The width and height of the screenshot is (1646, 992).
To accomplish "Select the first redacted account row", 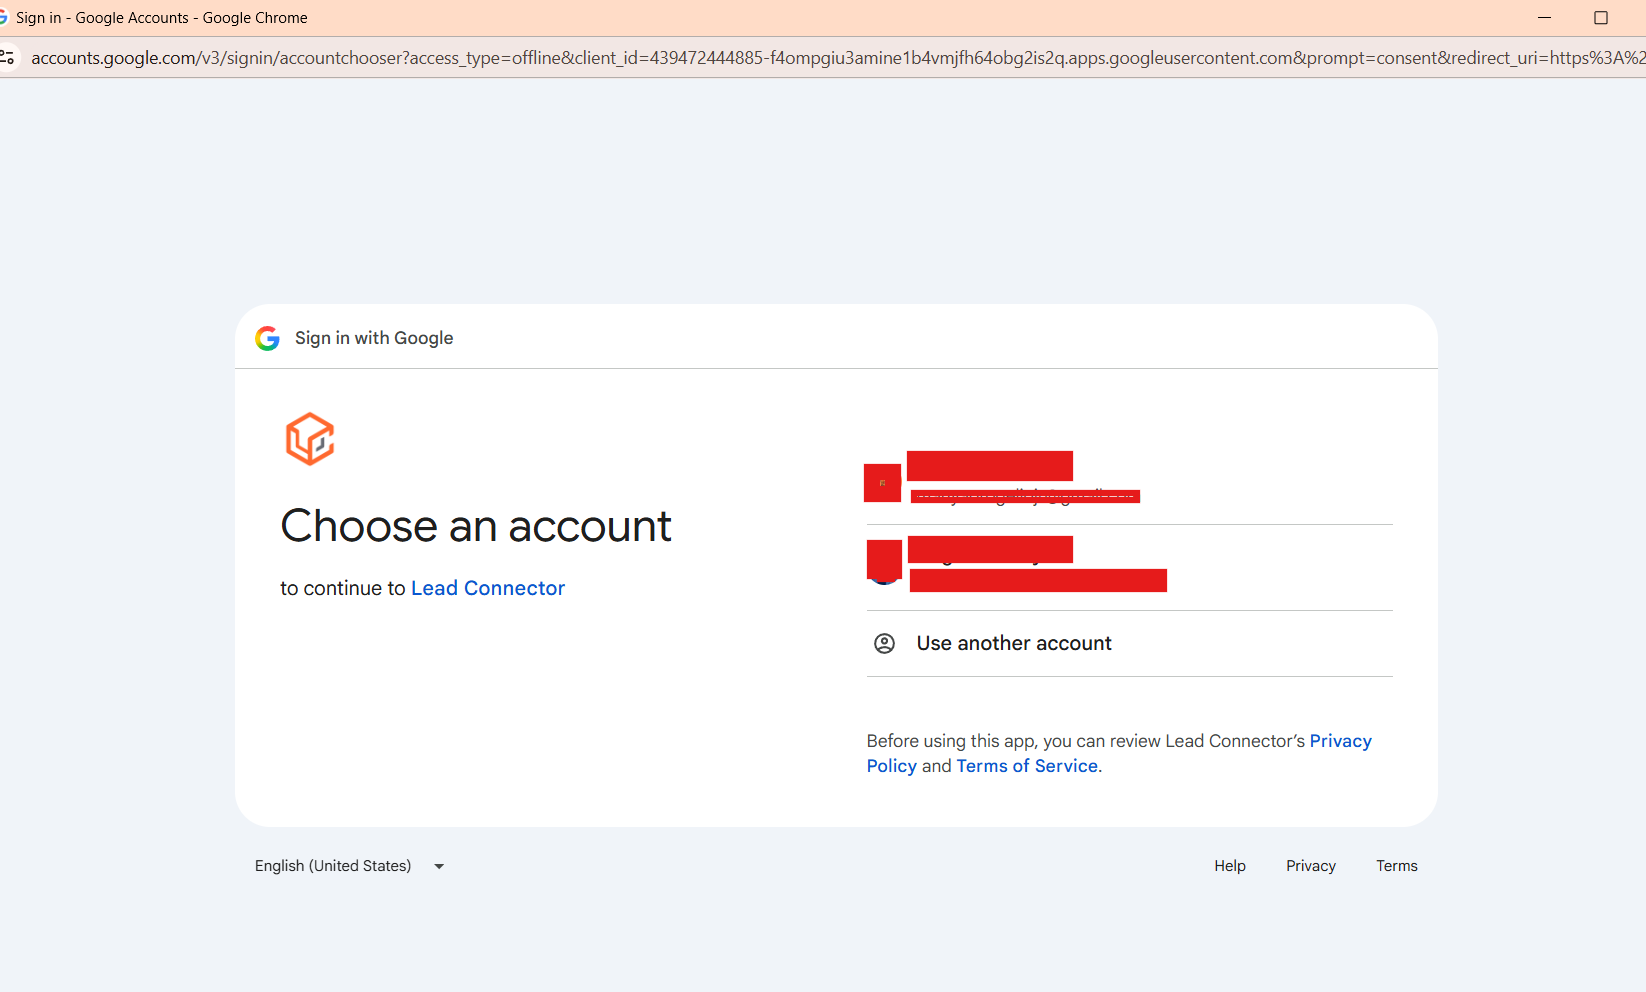I will (x=1129, y=482).
